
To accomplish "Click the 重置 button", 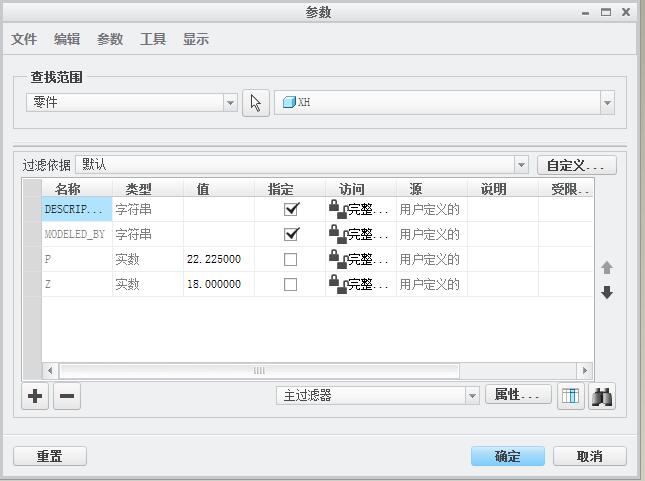I will click(x=50, y=456).
